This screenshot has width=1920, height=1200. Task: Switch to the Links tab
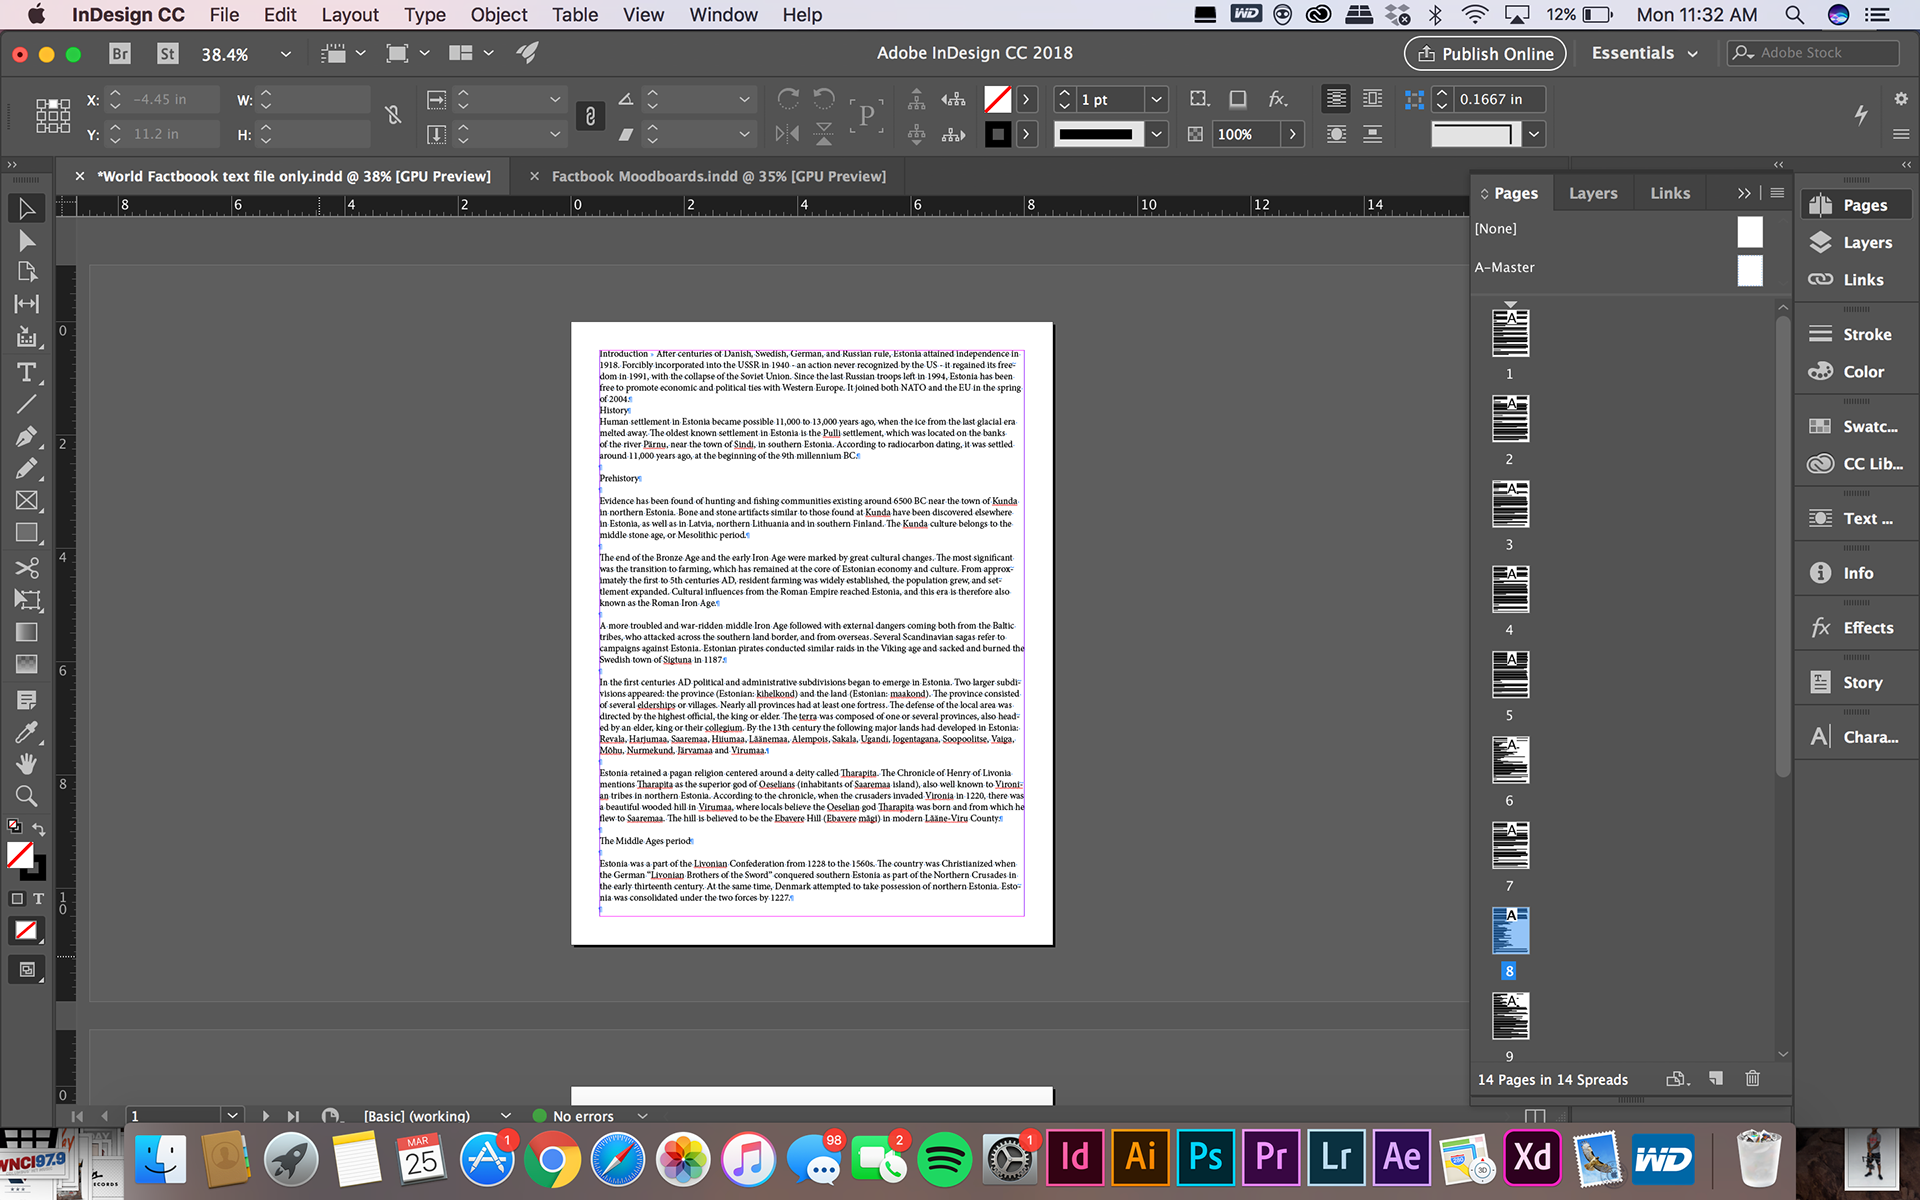[x=1670, y=193]
